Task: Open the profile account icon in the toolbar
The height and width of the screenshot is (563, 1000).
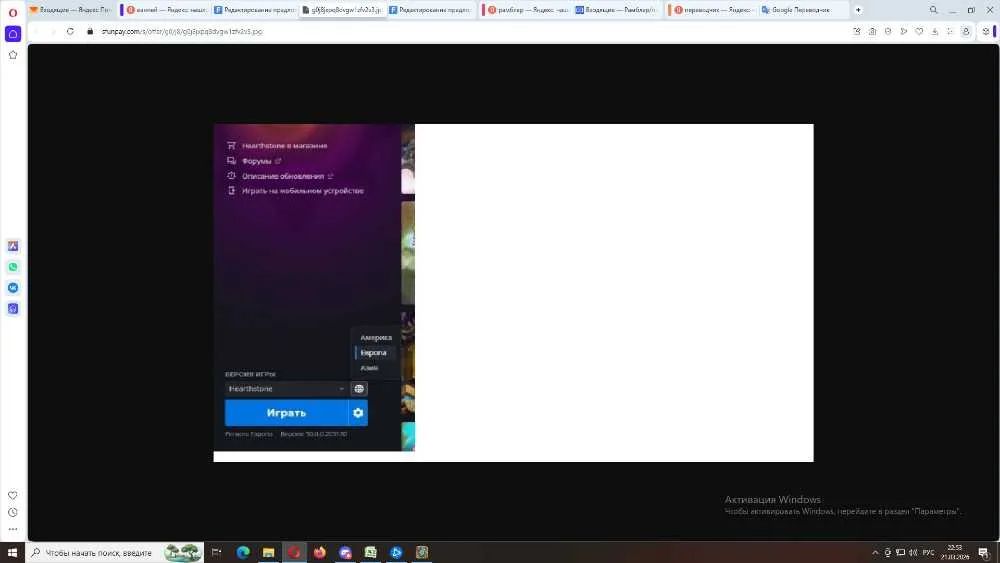Action: [966, 31]
